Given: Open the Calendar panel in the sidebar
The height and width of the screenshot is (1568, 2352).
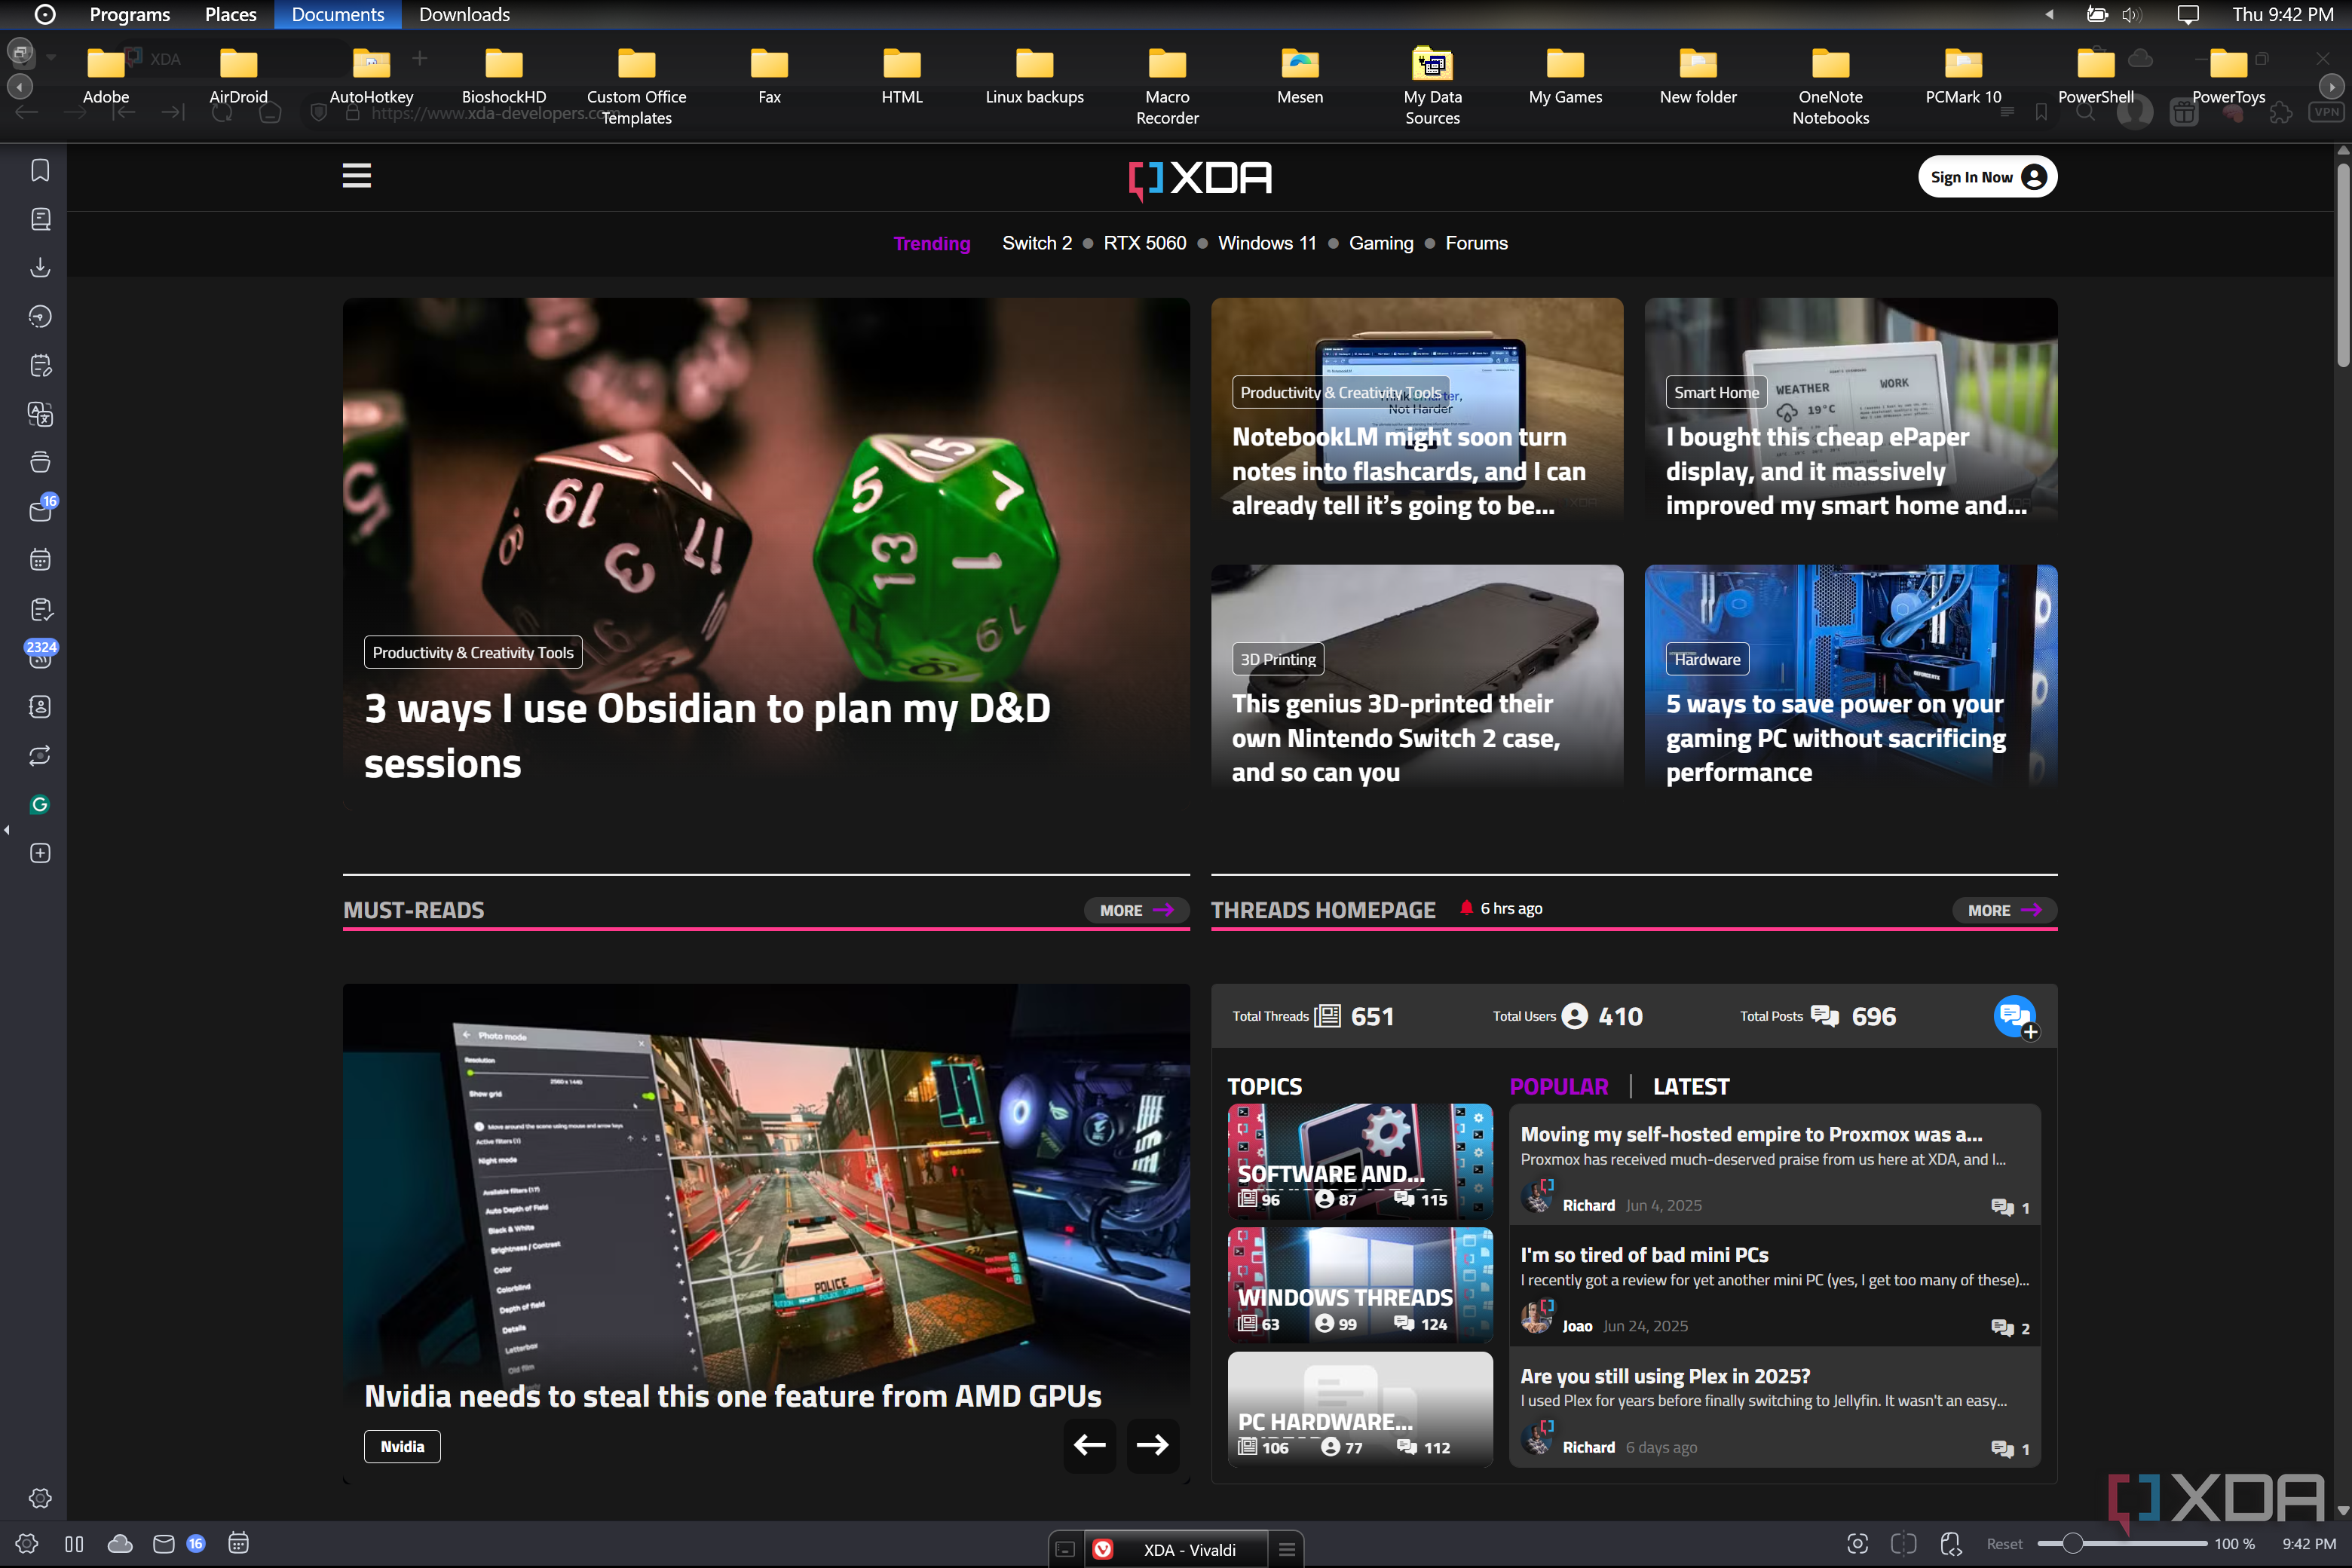Looking at the screenshot, I should (x=40, y=560).
